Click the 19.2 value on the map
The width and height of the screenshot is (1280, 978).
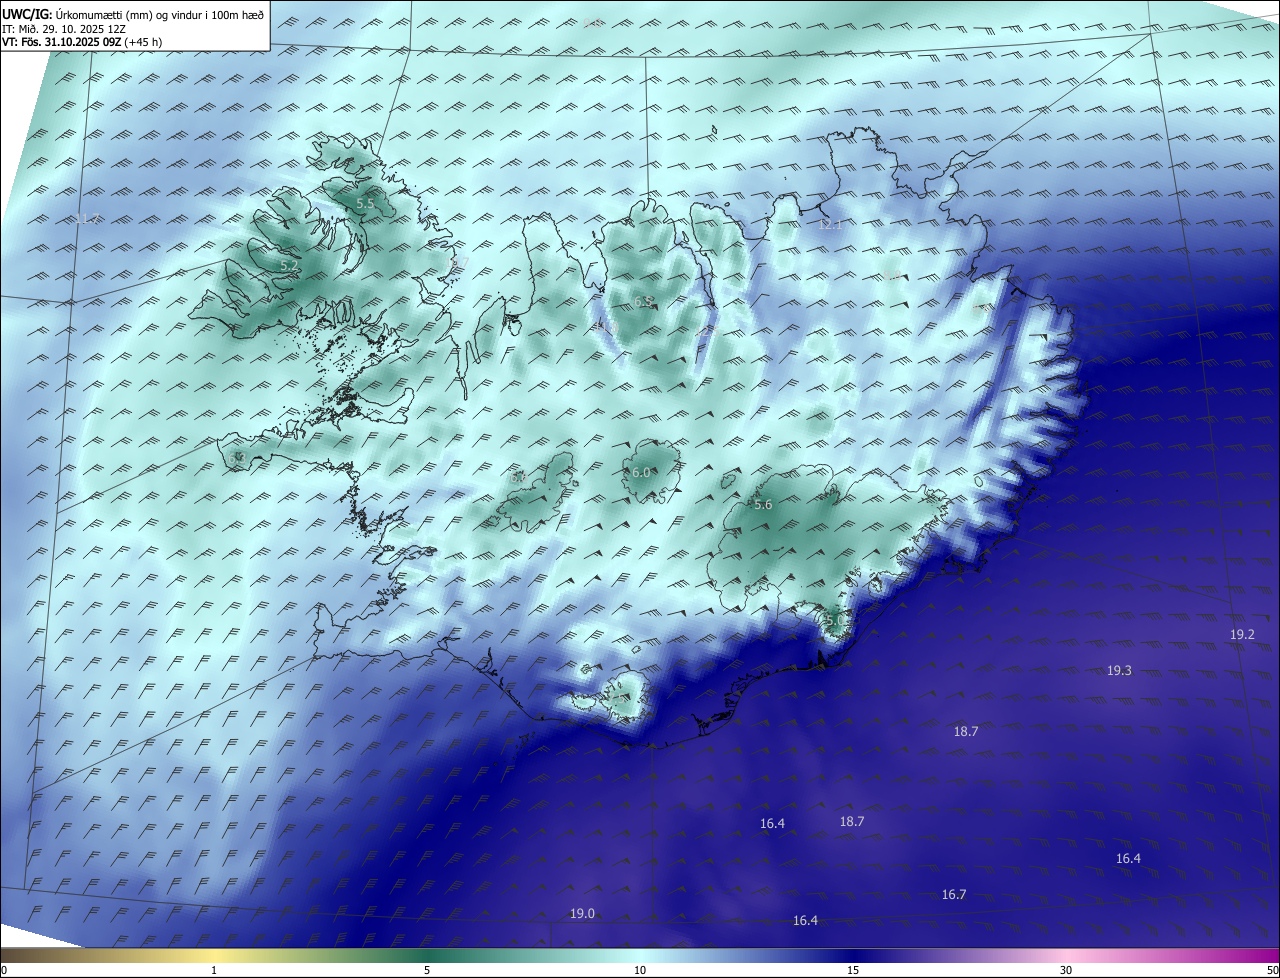1242,635
